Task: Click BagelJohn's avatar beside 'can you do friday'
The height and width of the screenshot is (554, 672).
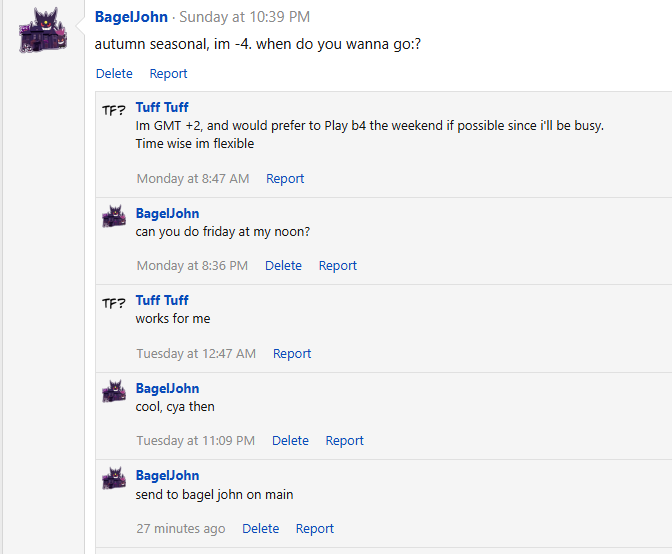Action: (114, 216)
